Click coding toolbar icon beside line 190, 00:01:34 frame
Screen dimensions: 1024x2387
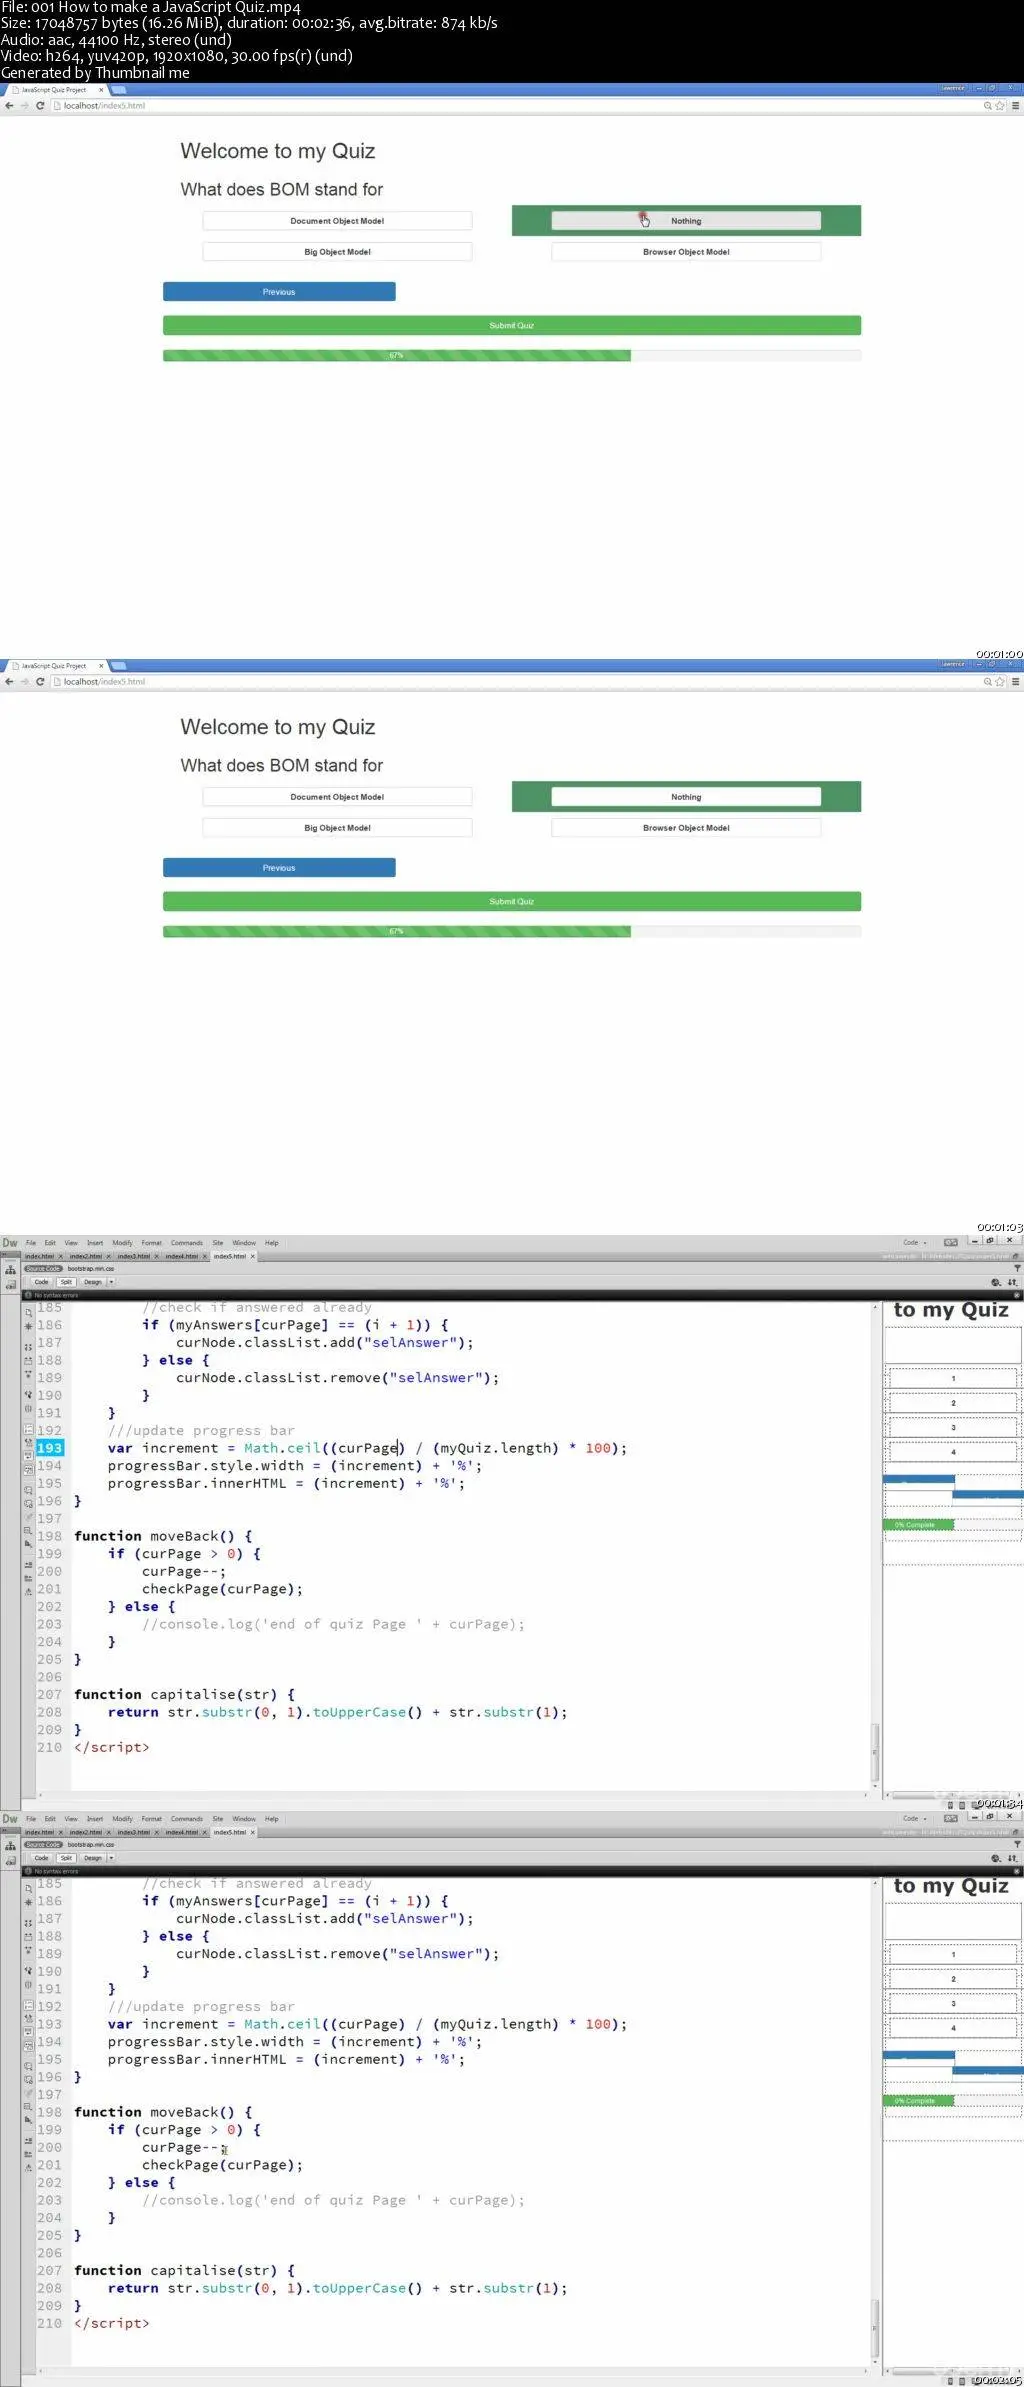28,1394
